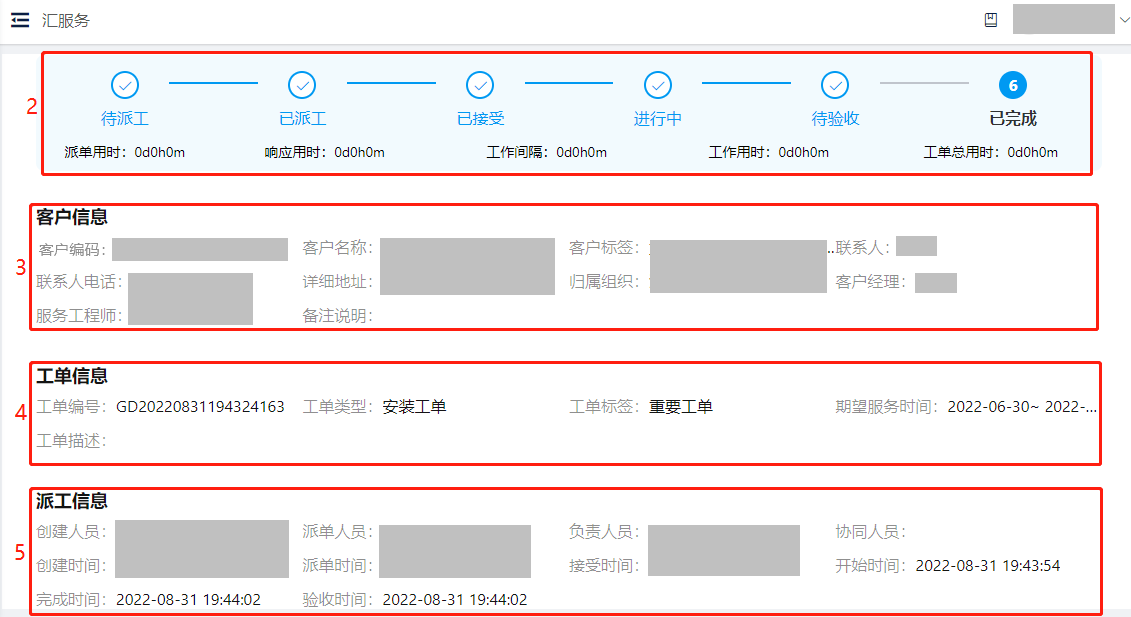This screenshot has width=1131, height=617.
Task: Click the 已派工 step checkmark circle
Action: [x=302, y=85]
